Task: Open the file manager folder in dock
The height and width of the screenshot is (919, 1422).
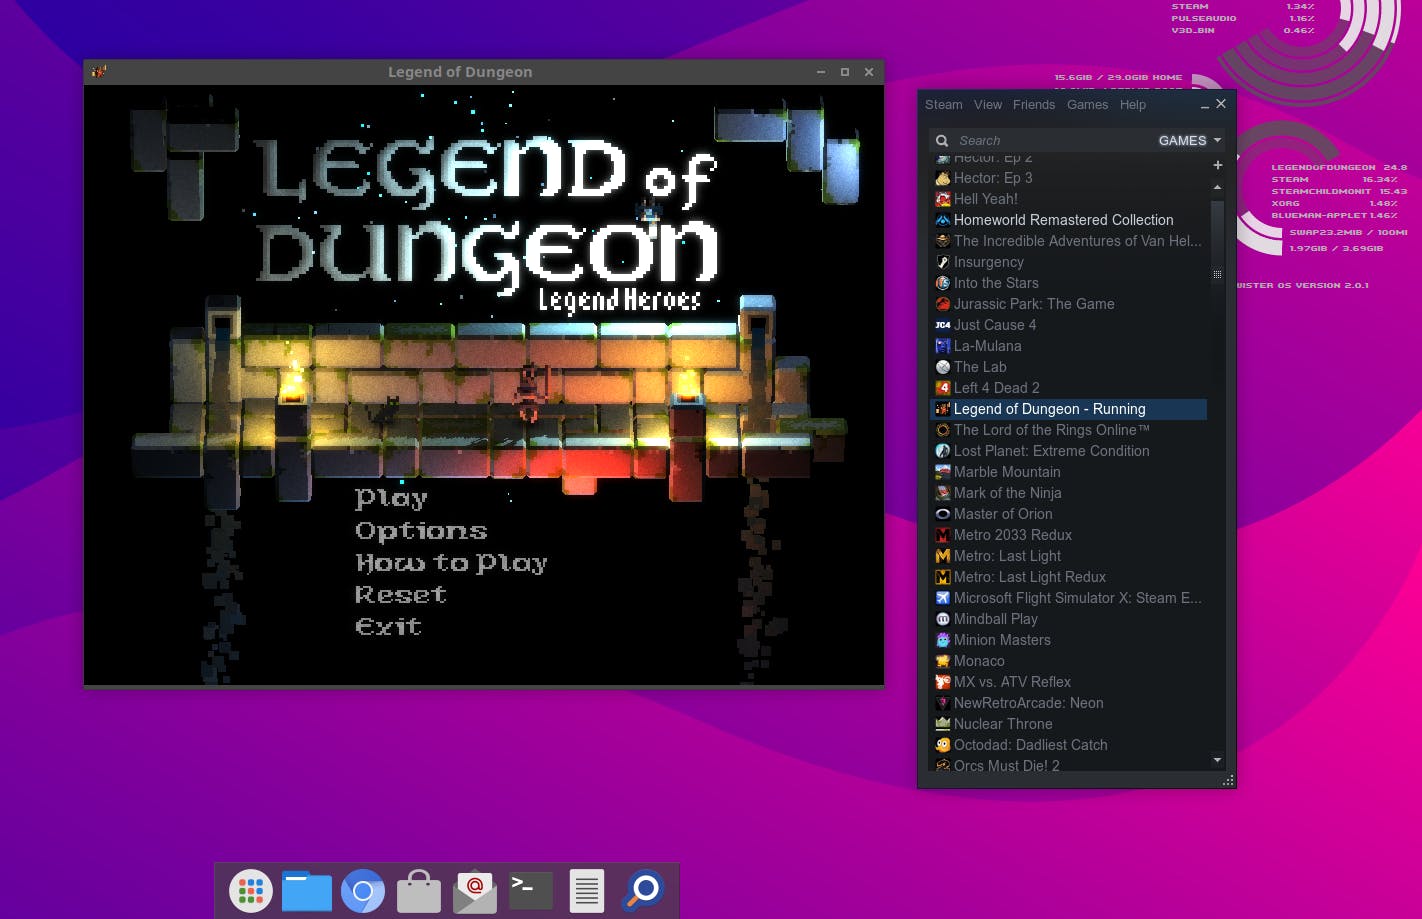Action: [306, 890]
